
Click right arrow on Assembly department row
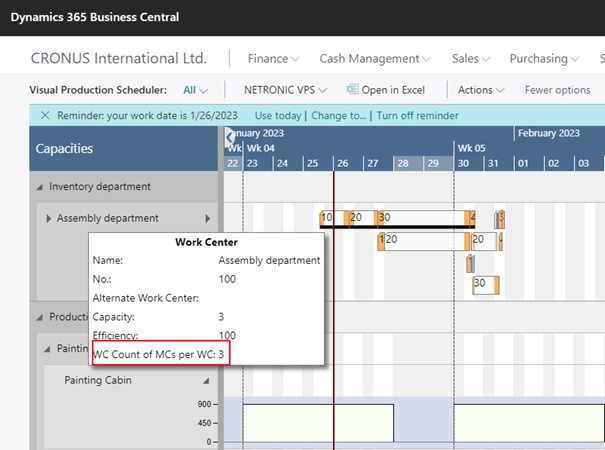tap(208, 218)
